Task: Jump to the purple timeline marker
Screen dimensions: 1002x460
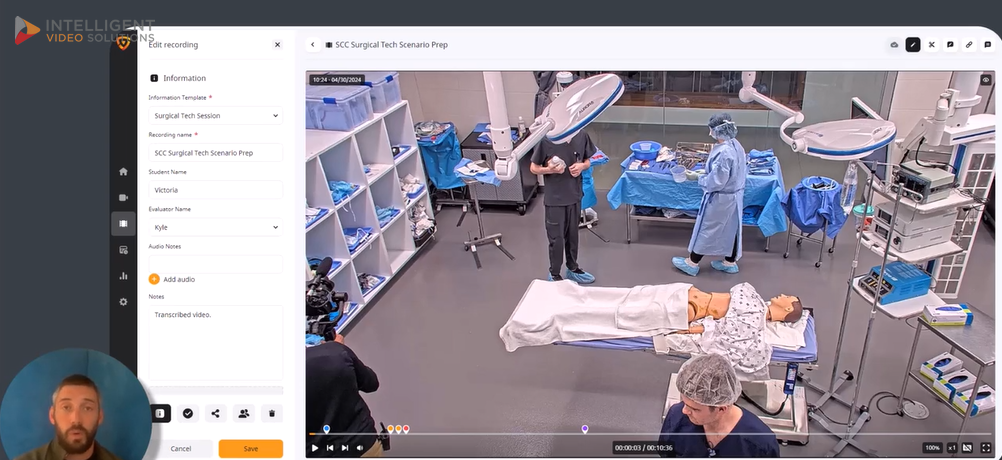Action: (x=585, y=429)
